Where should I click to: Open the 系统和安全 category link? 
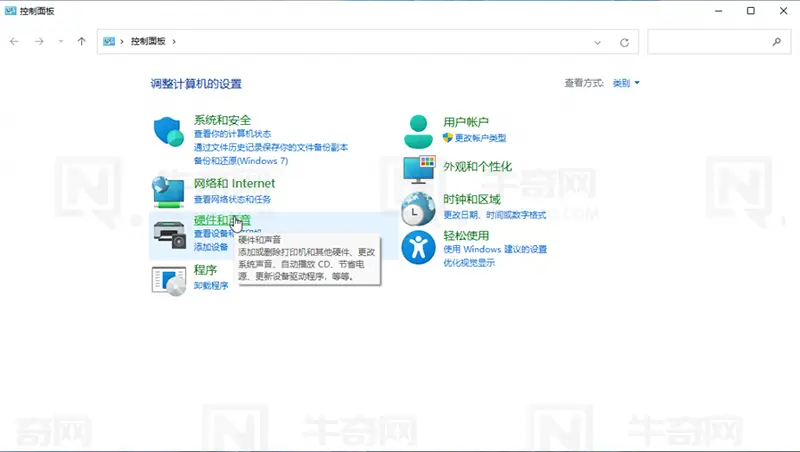click(x=222, y=120)
